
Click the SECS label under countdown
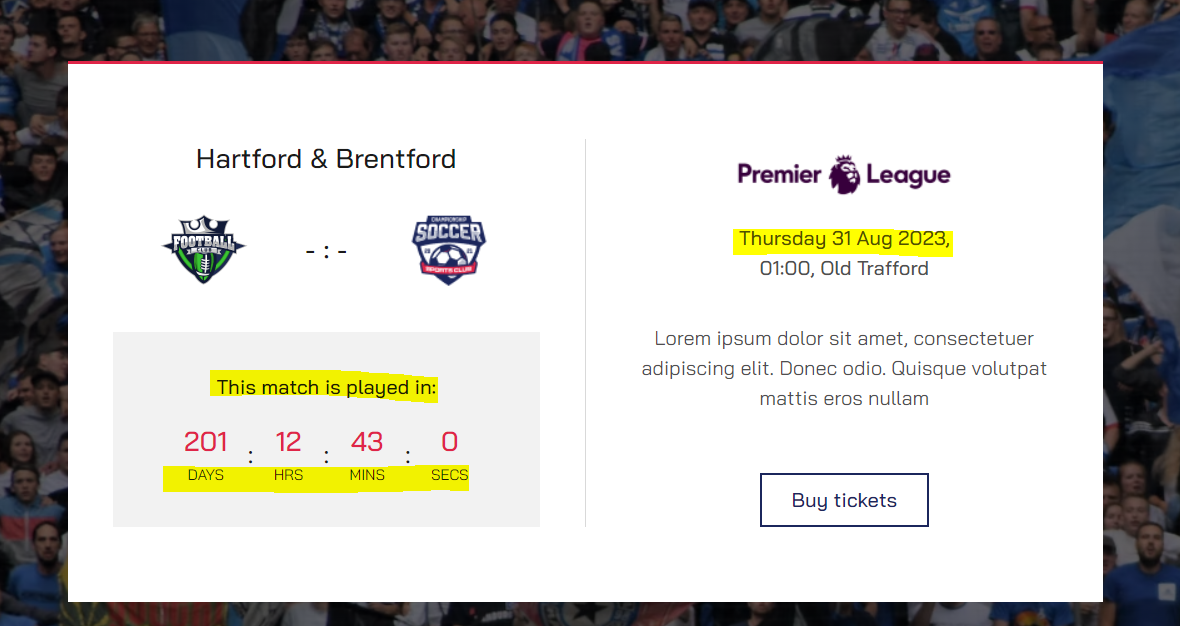(449, 475)
